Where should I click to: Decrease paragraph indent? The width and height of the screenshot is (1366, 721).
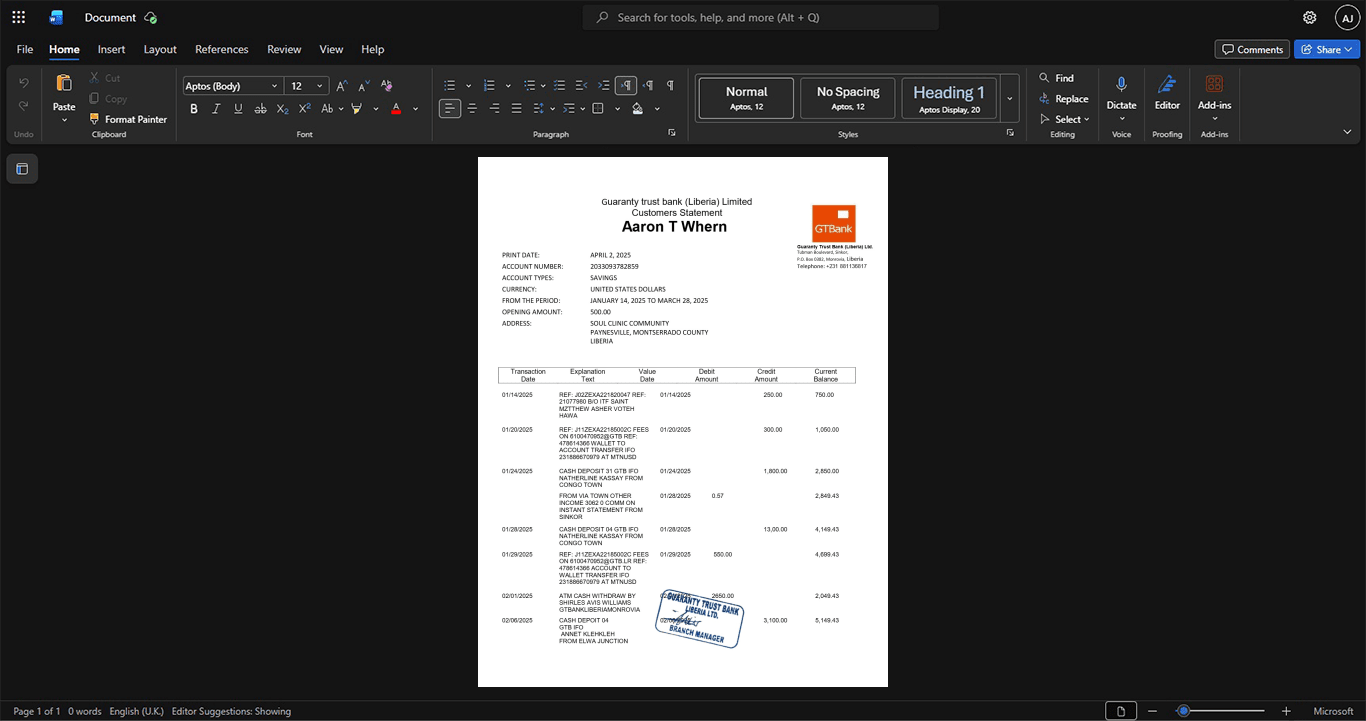[x=582, y=86]
